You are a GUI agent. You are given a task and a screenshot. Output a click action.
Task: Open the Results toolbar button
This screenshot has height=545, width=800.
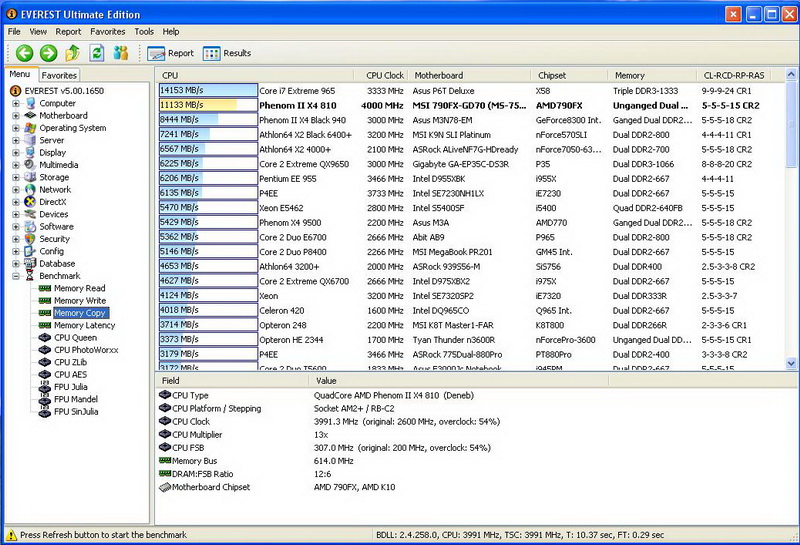point(227,53)
